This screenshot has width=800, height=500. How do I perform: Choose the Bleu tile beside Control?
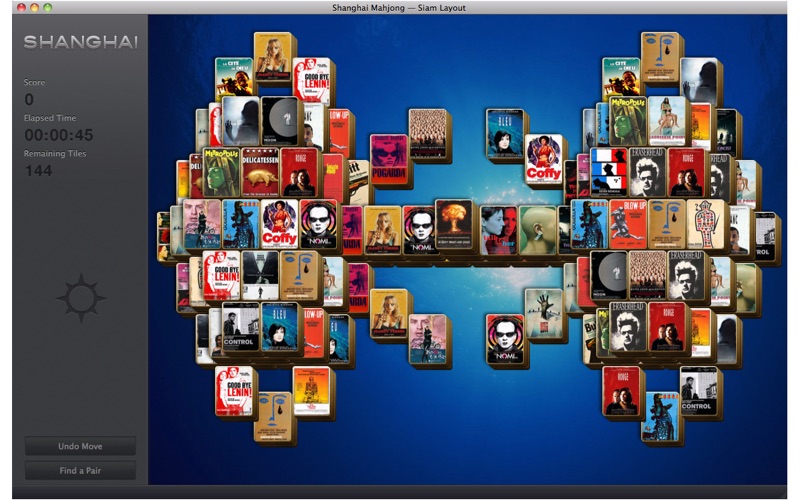280,327
